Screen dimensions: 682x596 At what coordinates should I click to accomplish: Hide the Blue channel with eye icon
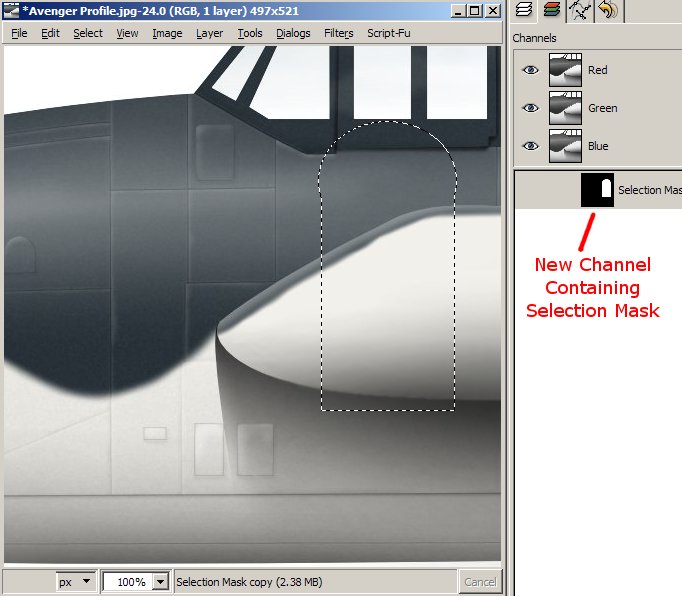pyautogui.click(x=531, y=145)
